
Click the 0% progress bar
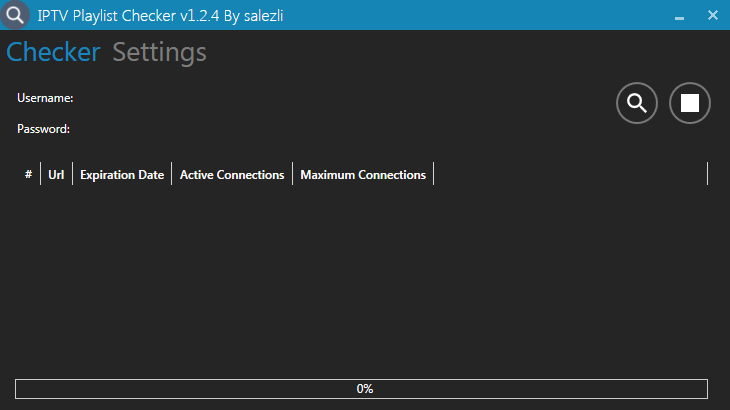pyautogui.click(x=361, y=389)
